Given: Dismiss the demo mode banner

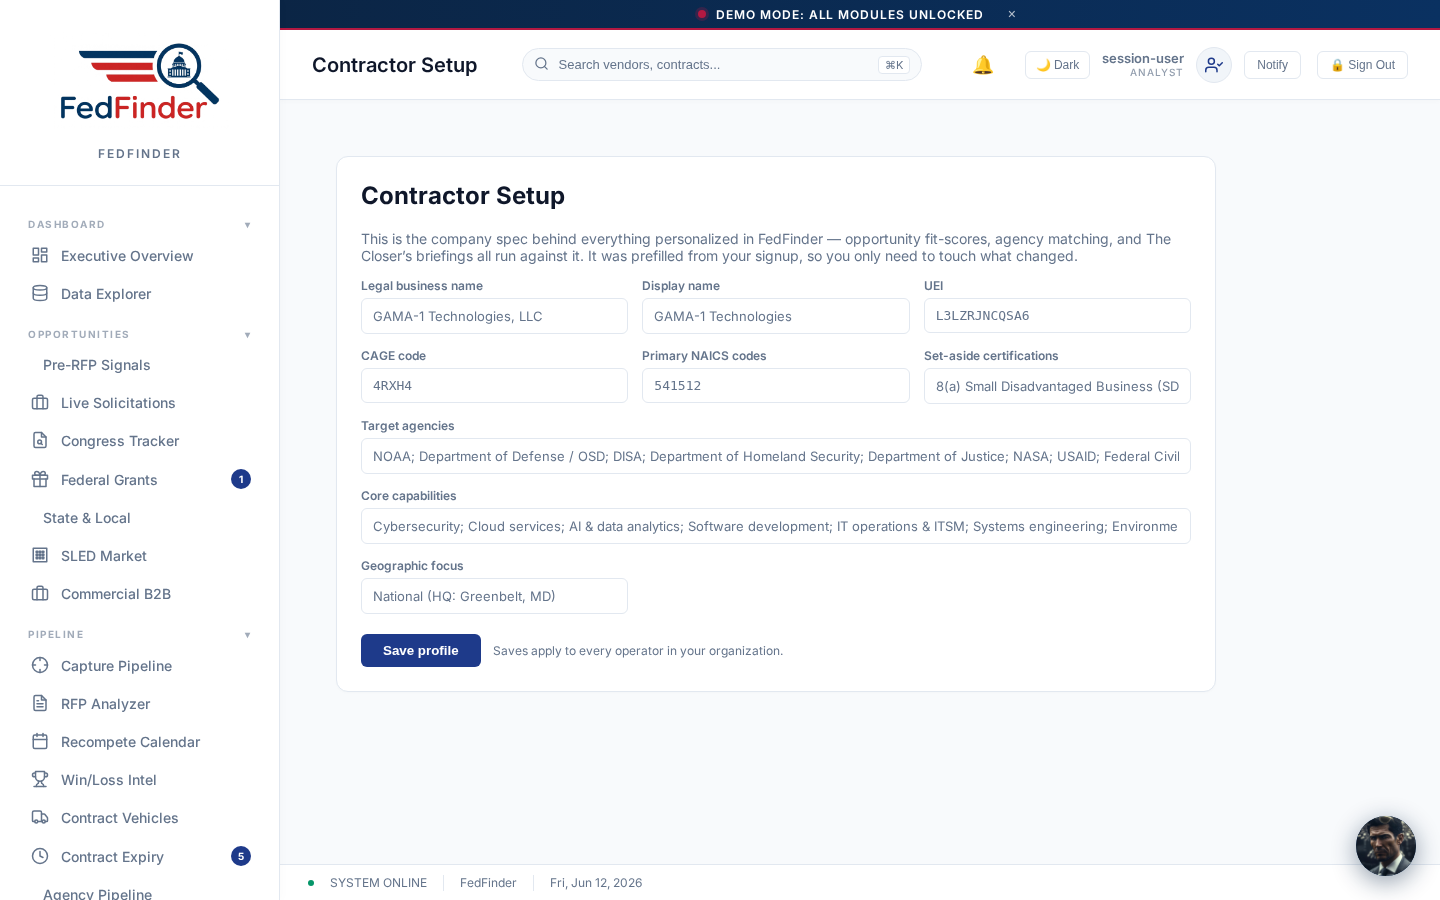Looking at the screenshot, I should tap(1012, 14).
